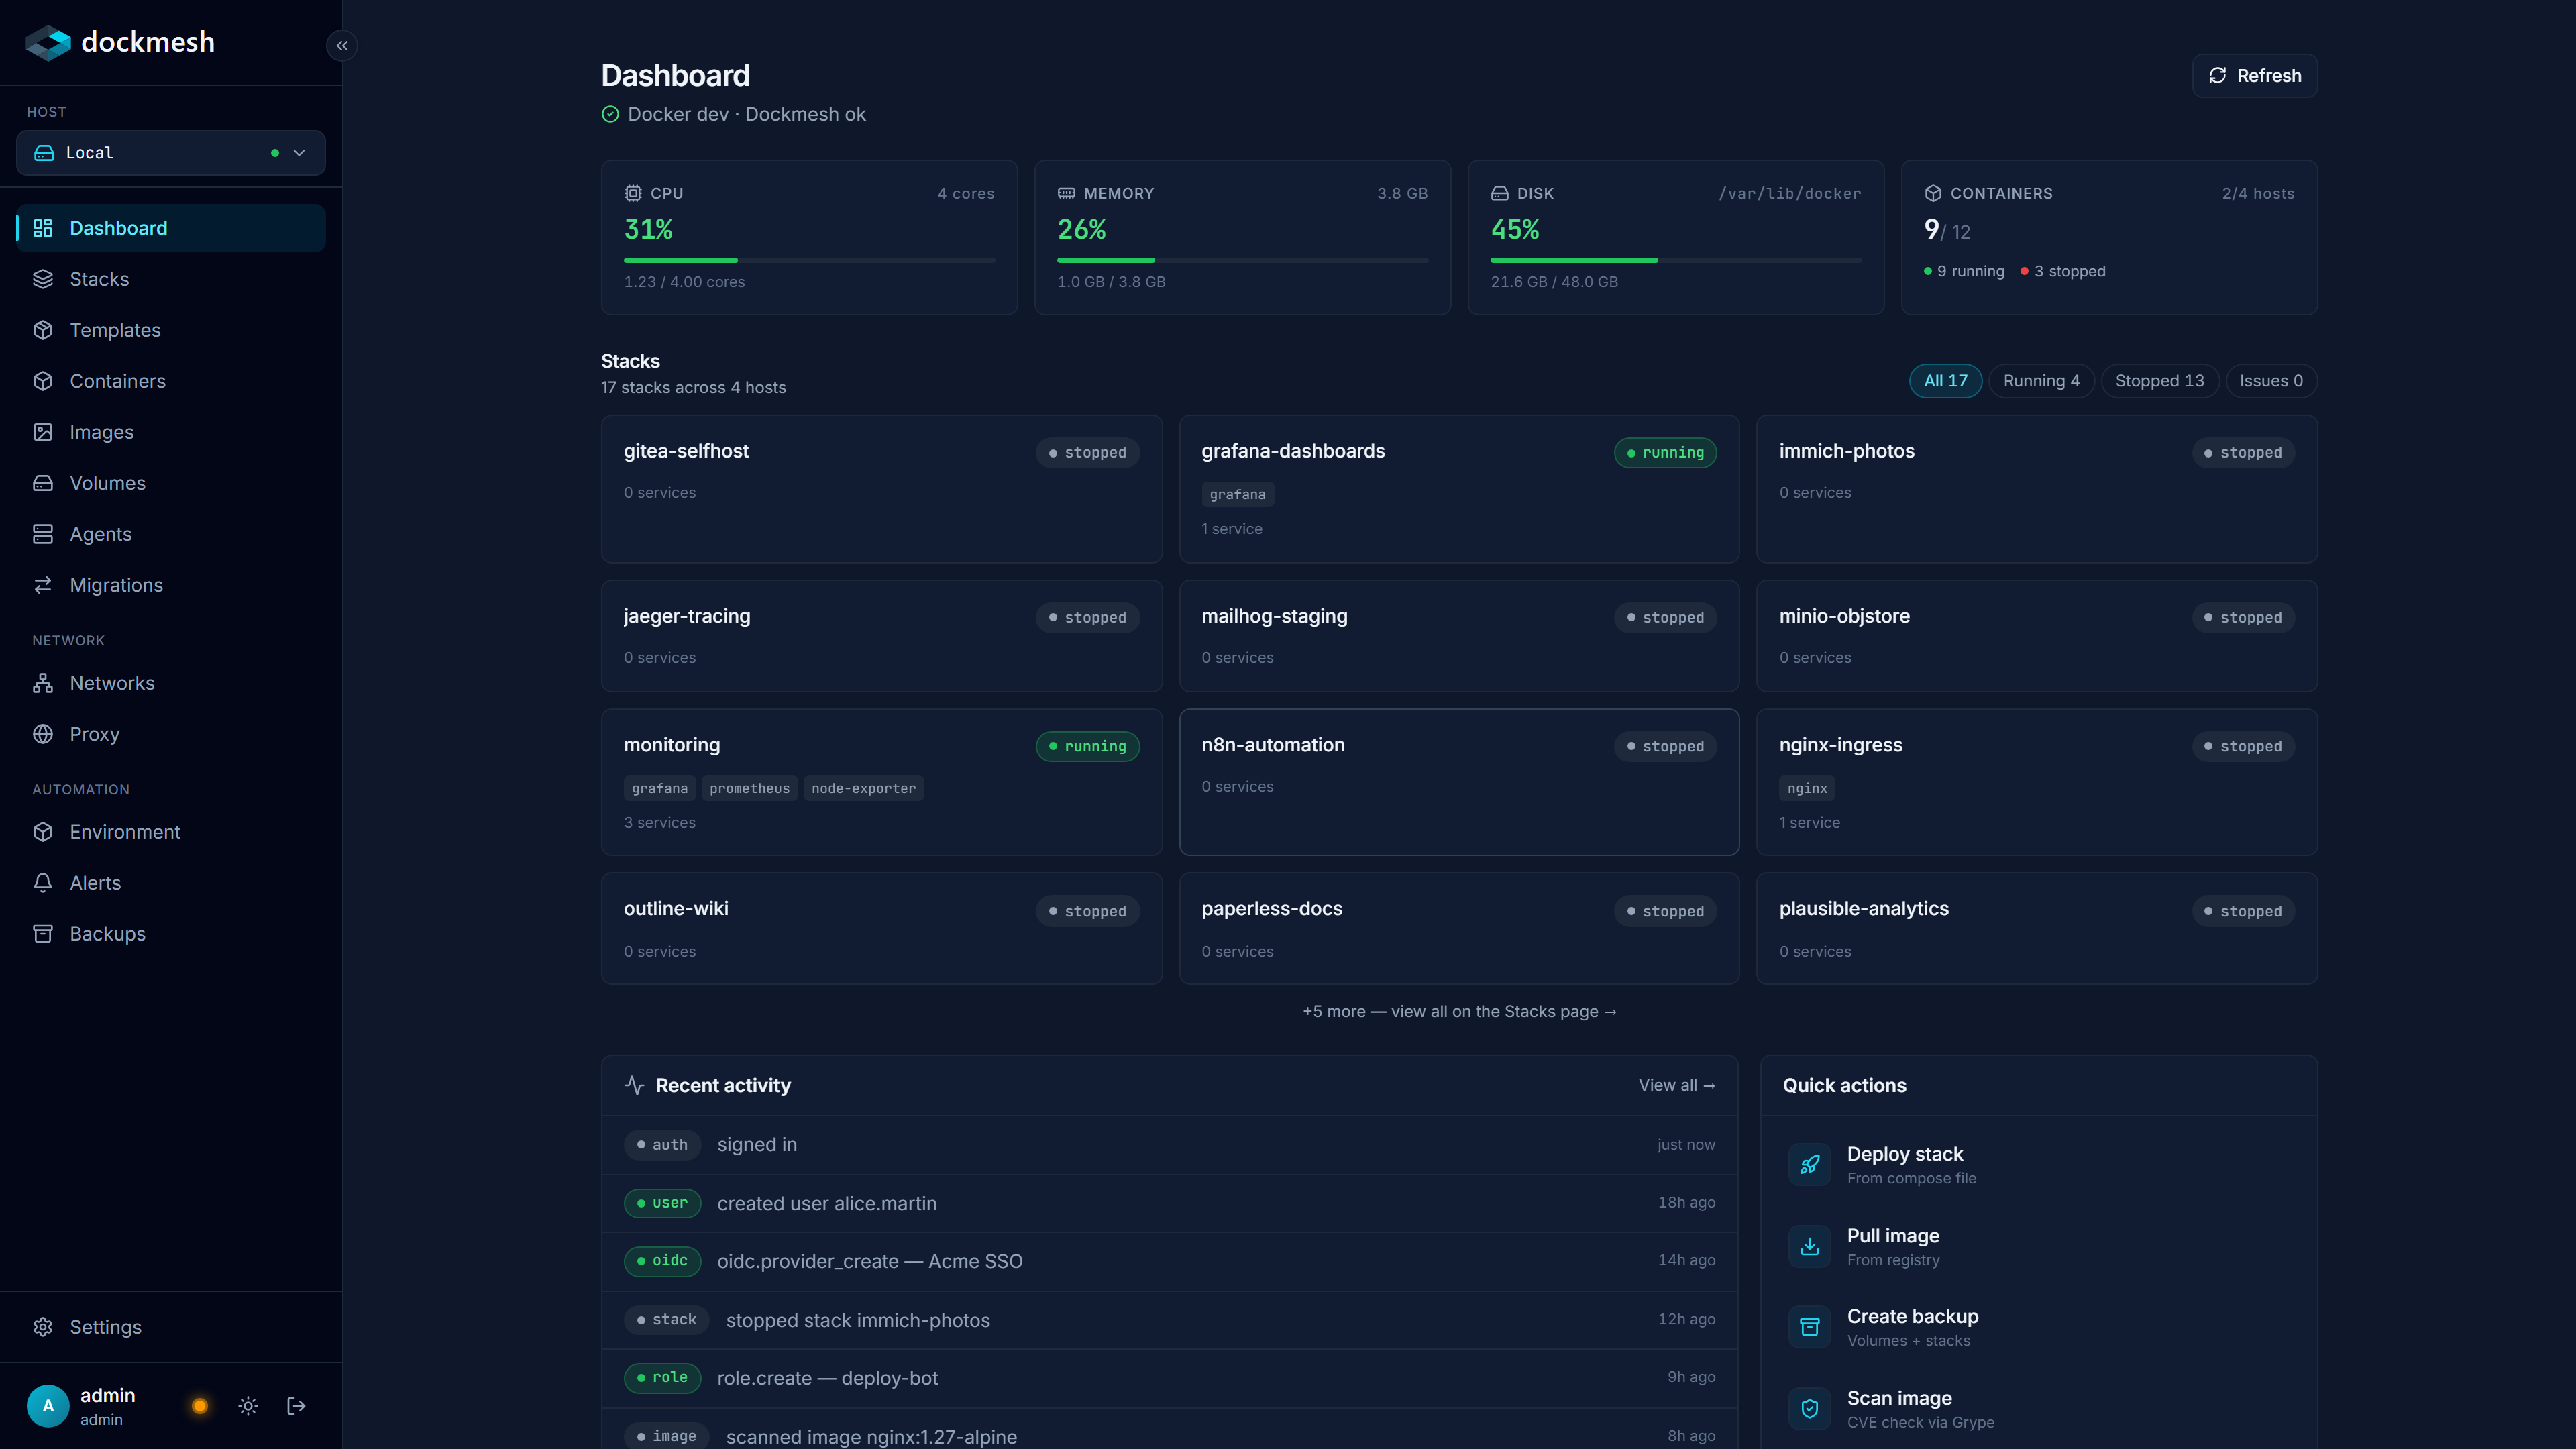The height and width of the screenshot is (1449, 2576).
Task: Open the Stacks section in sidebar
Action: pyautogui.click(x=98, y=279)
